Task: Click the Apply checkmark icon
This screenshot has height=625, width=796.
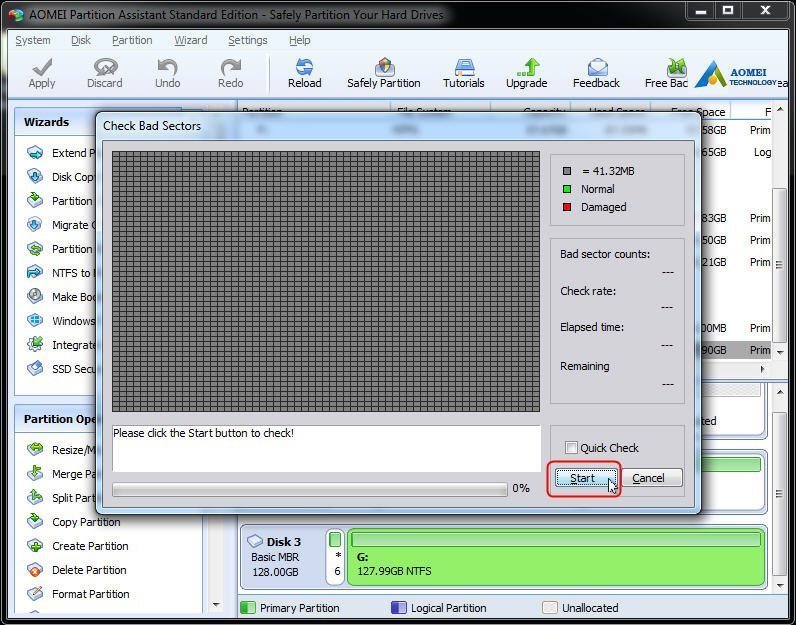Action: click(x=42, y=67)
